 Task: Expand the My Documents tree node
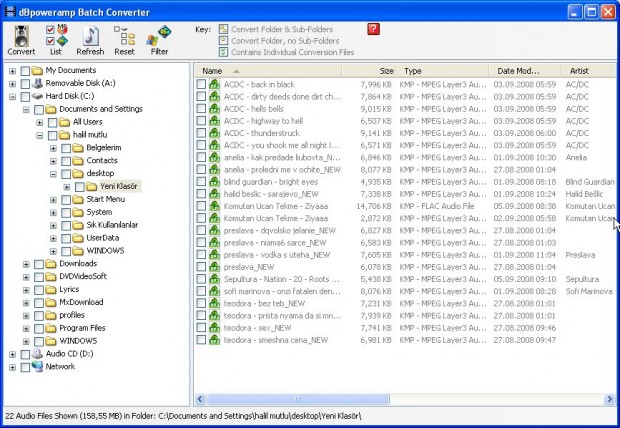tap(13, 71)
